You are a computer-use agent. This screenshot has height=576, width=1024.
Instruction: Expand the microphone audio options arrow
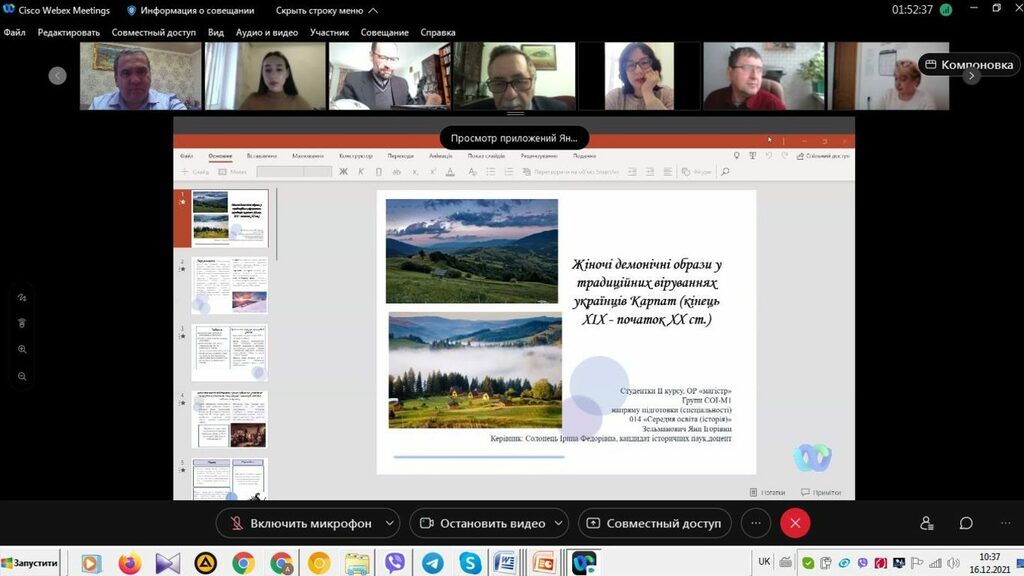[389, 523]
